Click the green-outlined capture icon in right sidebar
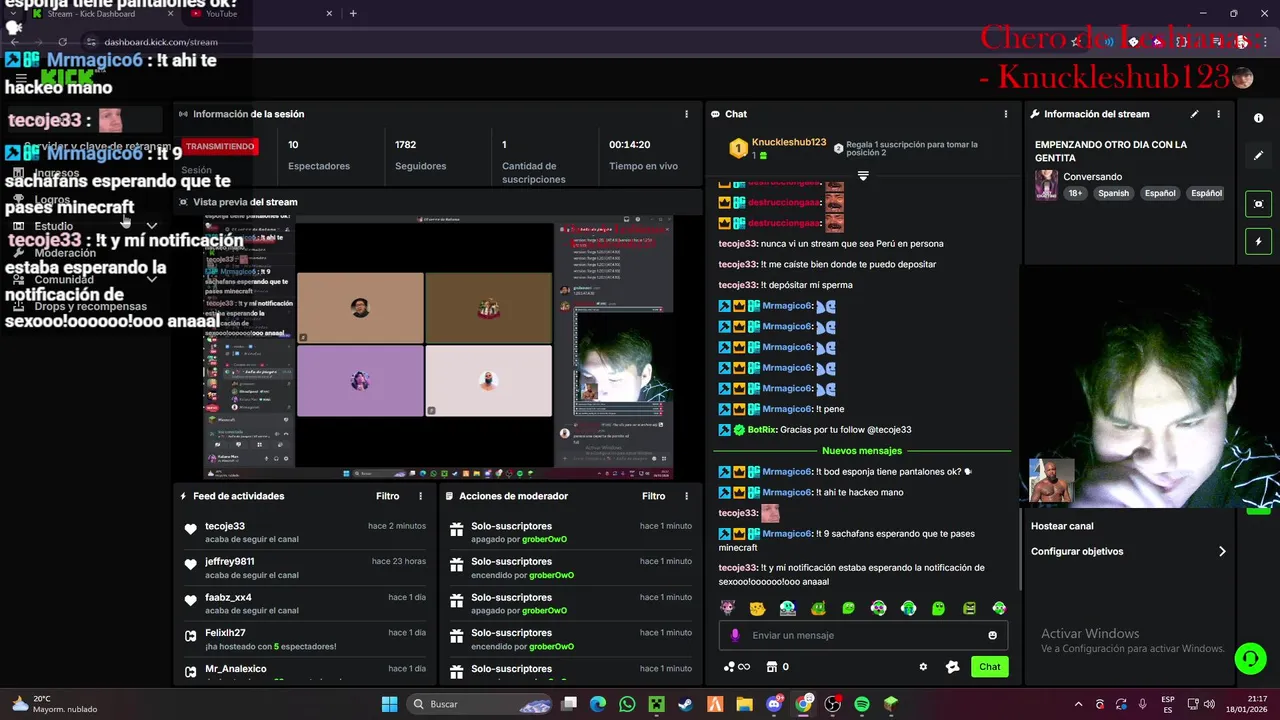Viewport: 1280px width, 720px height. tap(1258, 204)
